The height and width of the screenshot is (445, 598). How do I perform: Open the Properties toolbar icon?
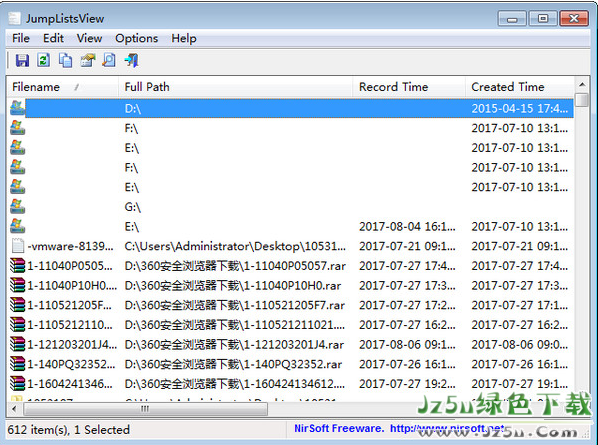pyautogui.click(x=88, y=60)
